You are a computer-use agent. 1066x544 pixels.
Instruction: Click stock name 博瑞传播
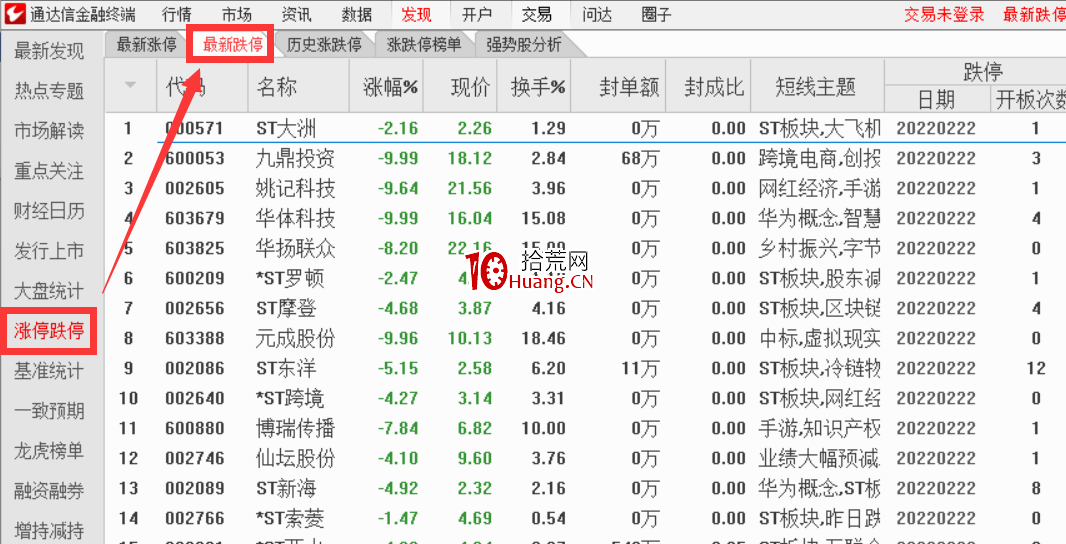[296, 428]
